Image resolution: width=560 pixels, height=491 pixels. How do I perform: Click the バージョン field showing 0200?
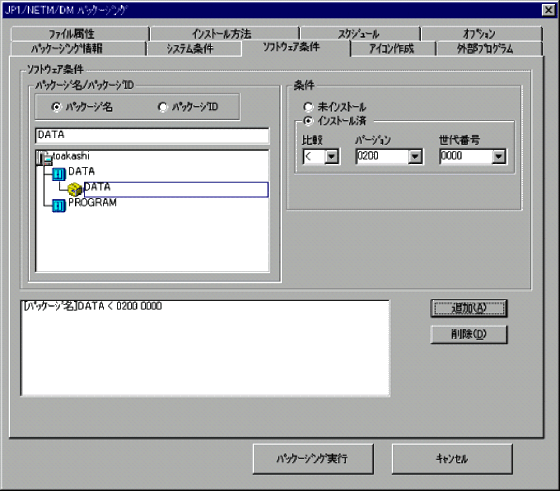[x=383, y=156]
